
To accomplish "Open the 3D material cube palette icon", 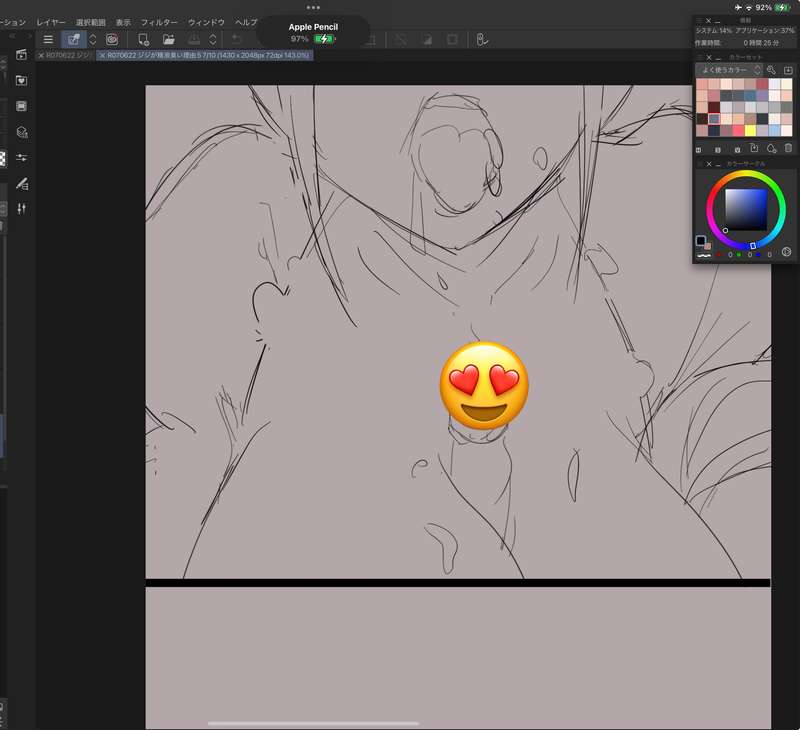I will [x=21, y=132].
